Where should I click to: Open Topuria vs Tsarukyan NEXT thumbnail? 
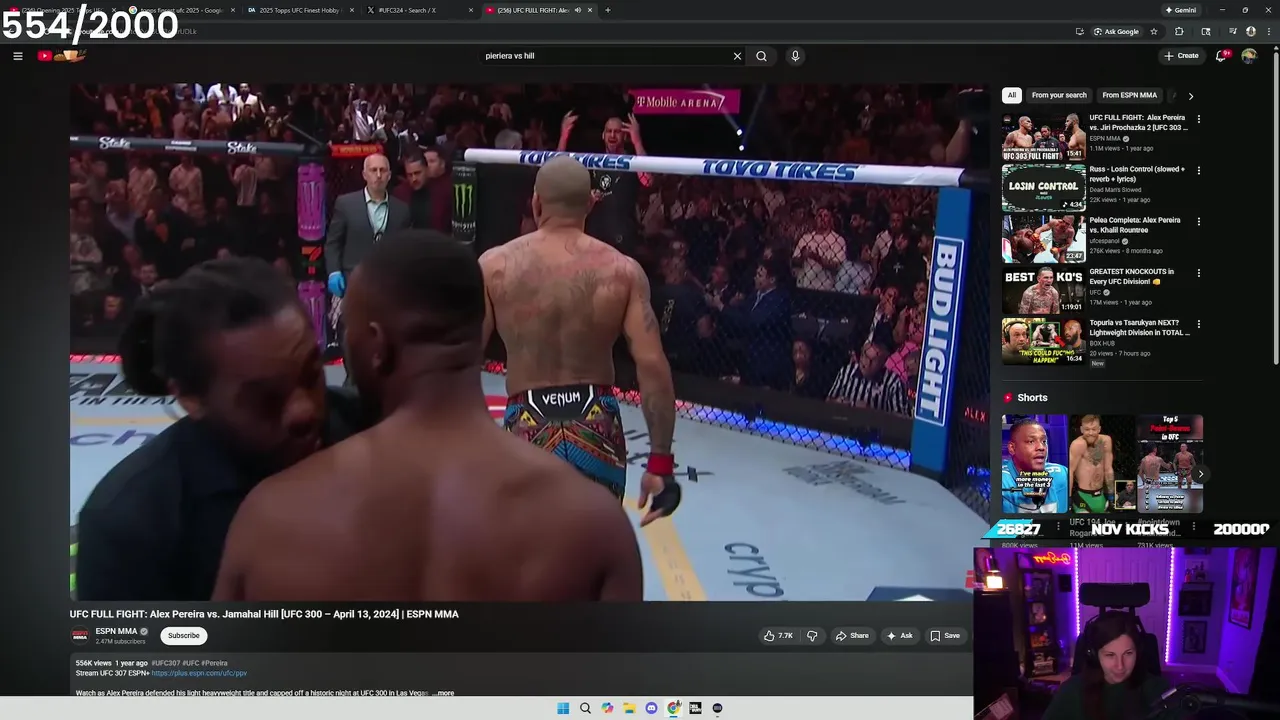click(1043, 342)
